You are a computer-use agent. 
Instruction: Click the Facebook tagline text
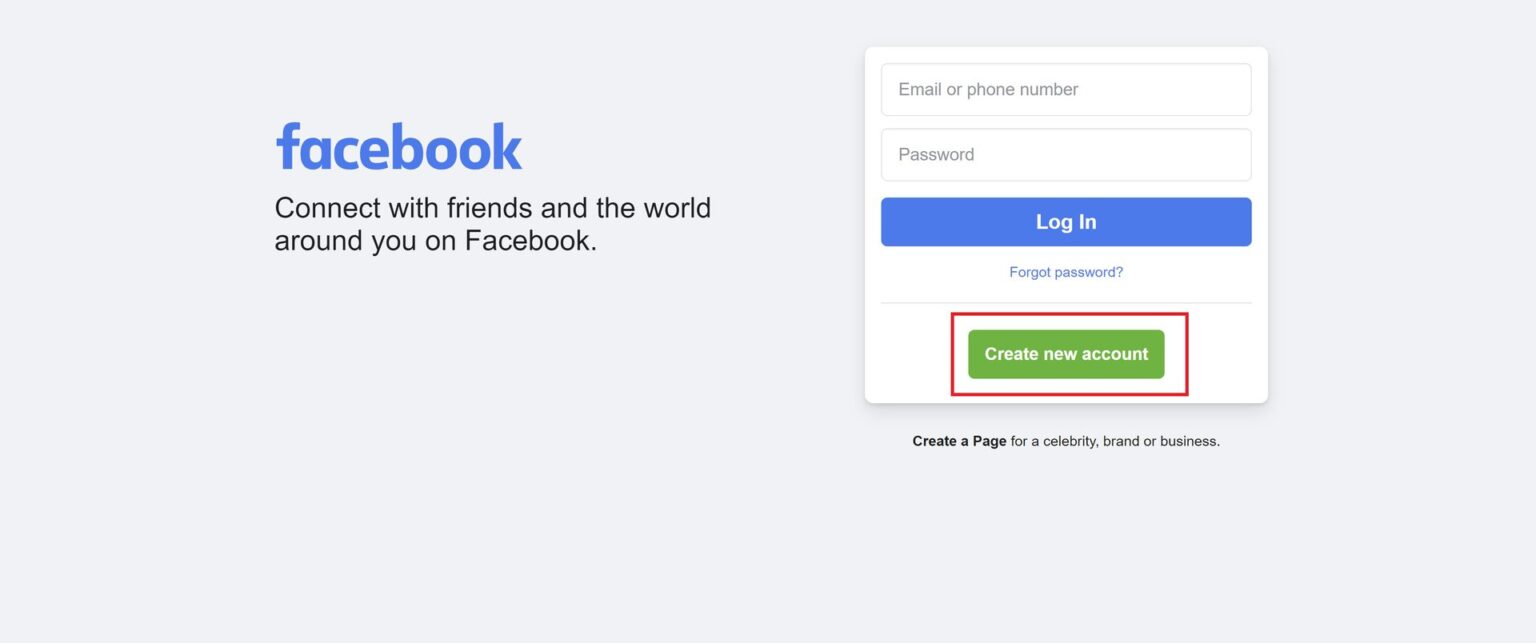click(493, 223)
